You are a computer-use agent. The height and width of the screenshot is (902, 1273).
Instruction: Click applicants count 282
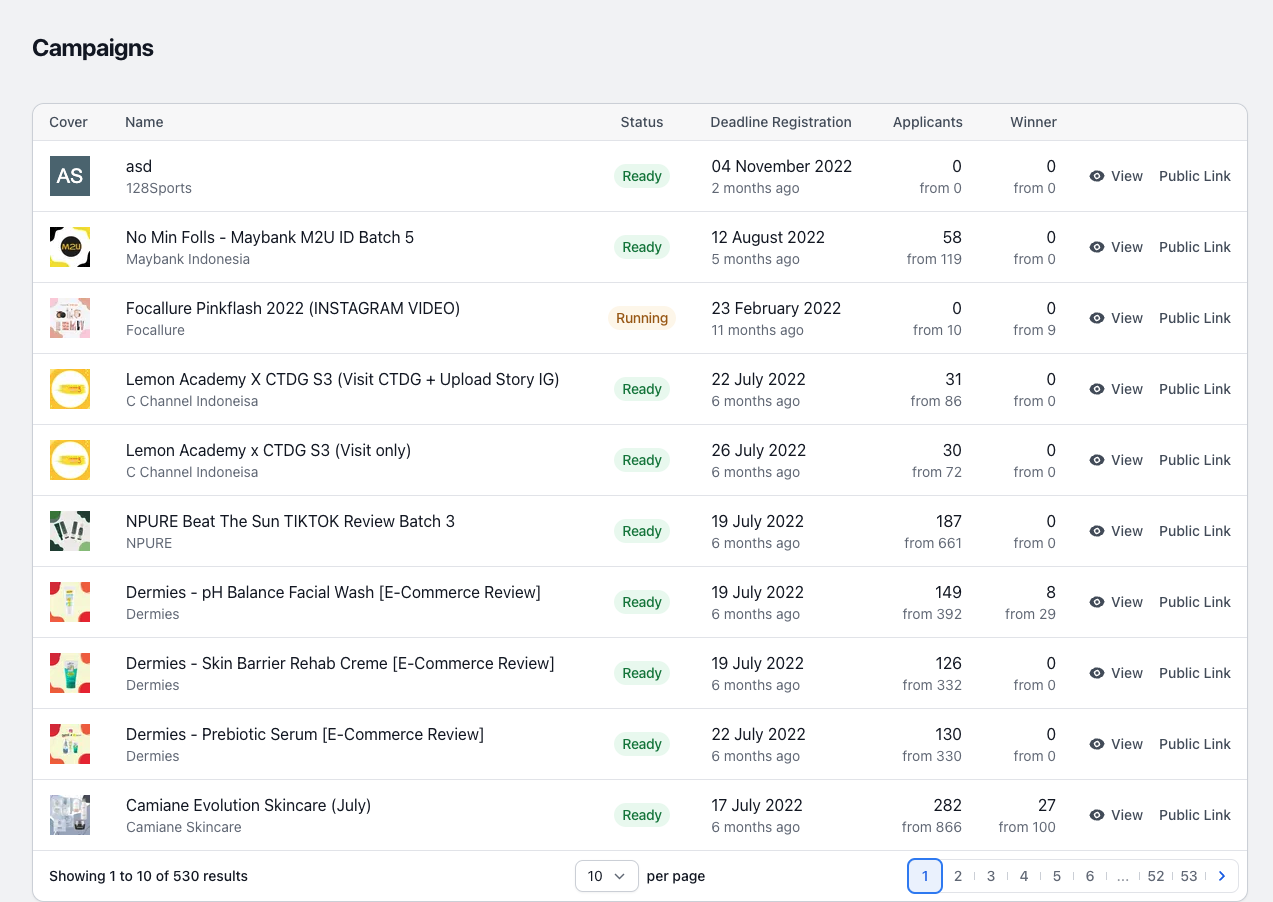coord(947,805)
